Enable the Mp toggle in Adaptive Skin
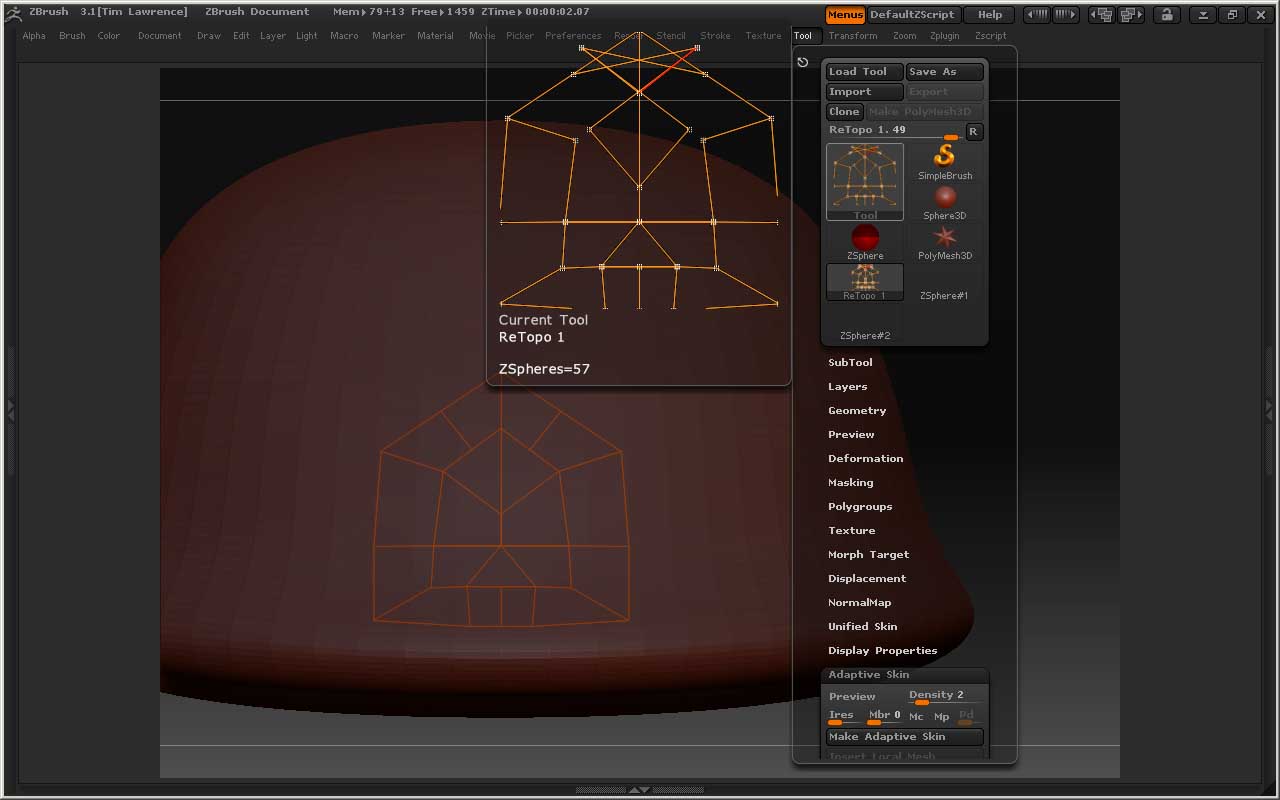The width and height of the screenshot is (1280, 800). 940,716
